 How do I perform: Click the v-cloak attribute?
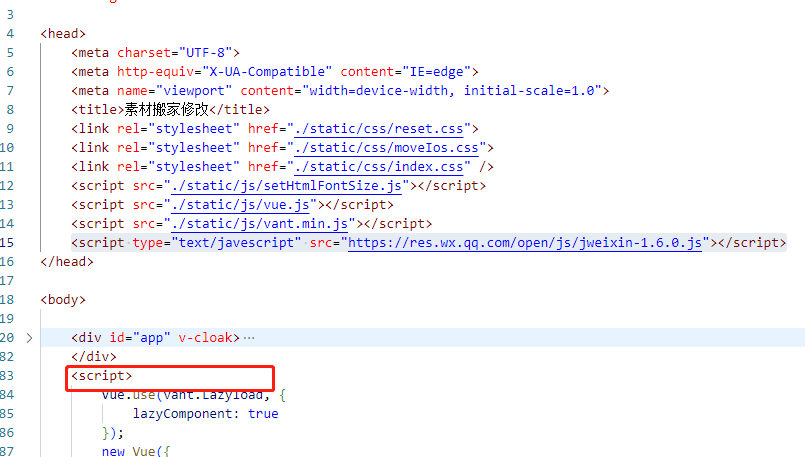[205, 338]
